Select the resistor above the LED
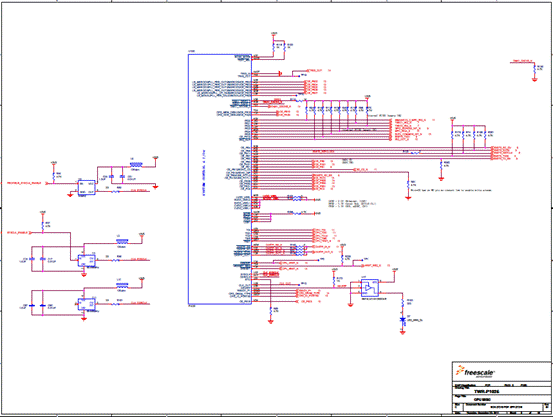The image size is (553, 417). 402,303
